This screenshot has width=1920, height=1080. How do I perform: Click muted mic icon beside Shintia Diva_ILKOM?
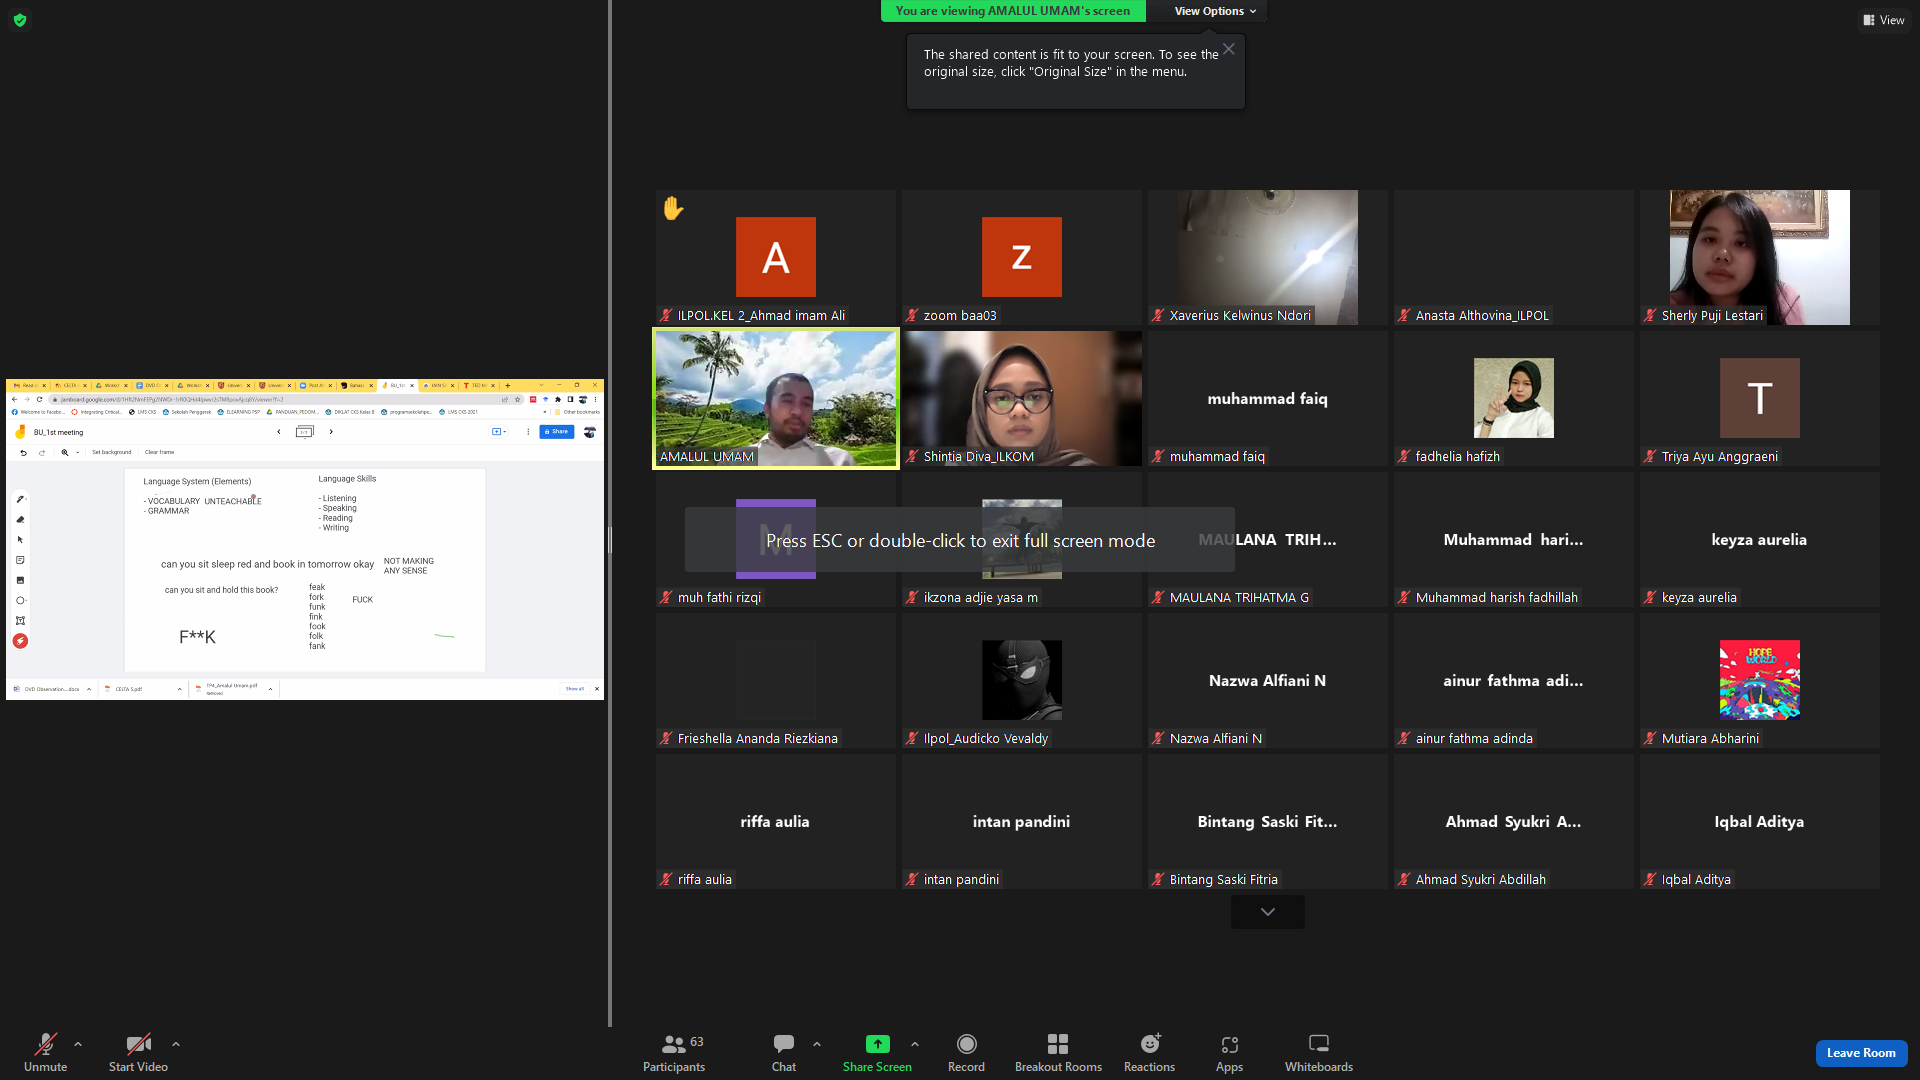pos(912,457)
